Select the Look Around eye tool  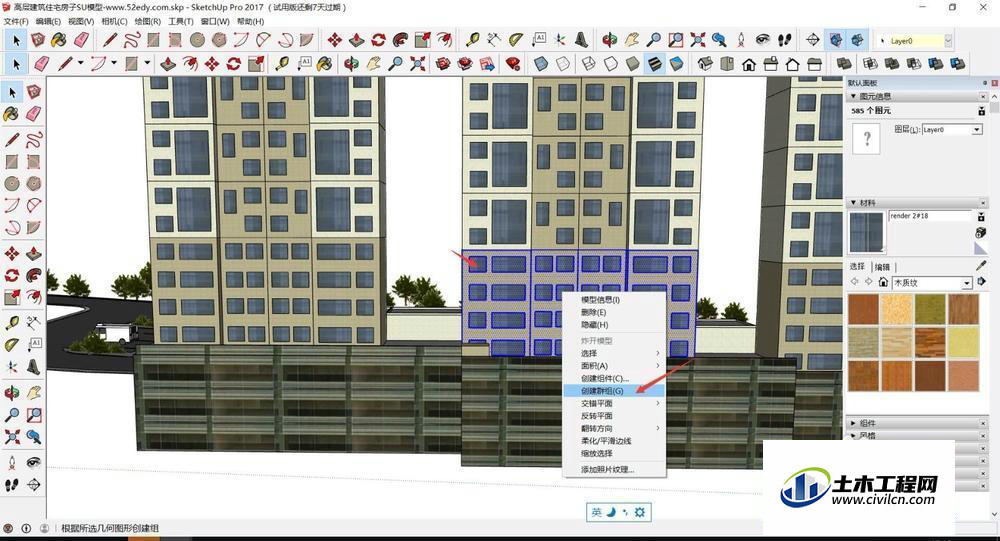763,40
